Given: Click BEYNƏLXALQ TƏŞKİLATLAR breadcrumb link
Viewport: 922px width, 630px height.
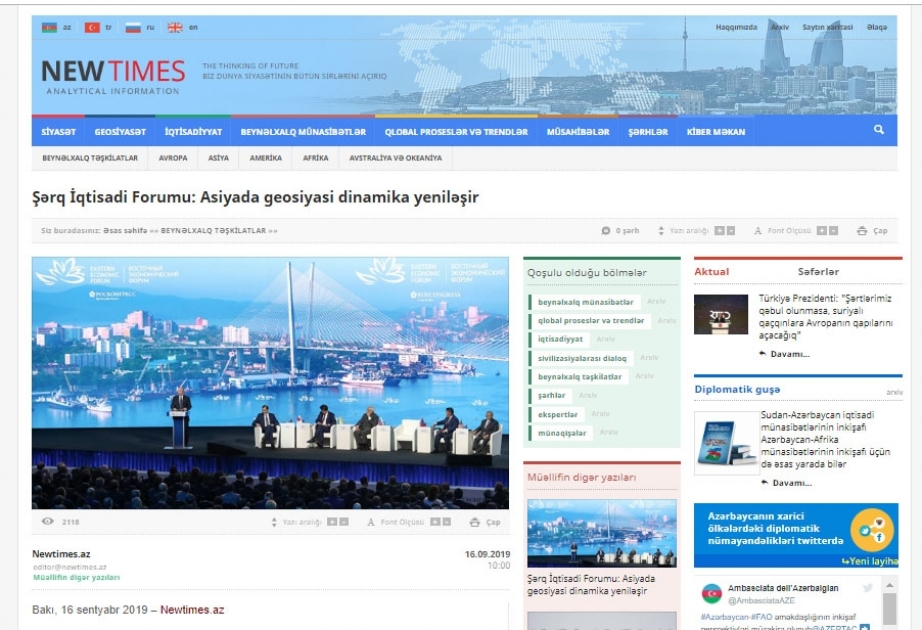Looking at the screenshot, I should point(213,231).
